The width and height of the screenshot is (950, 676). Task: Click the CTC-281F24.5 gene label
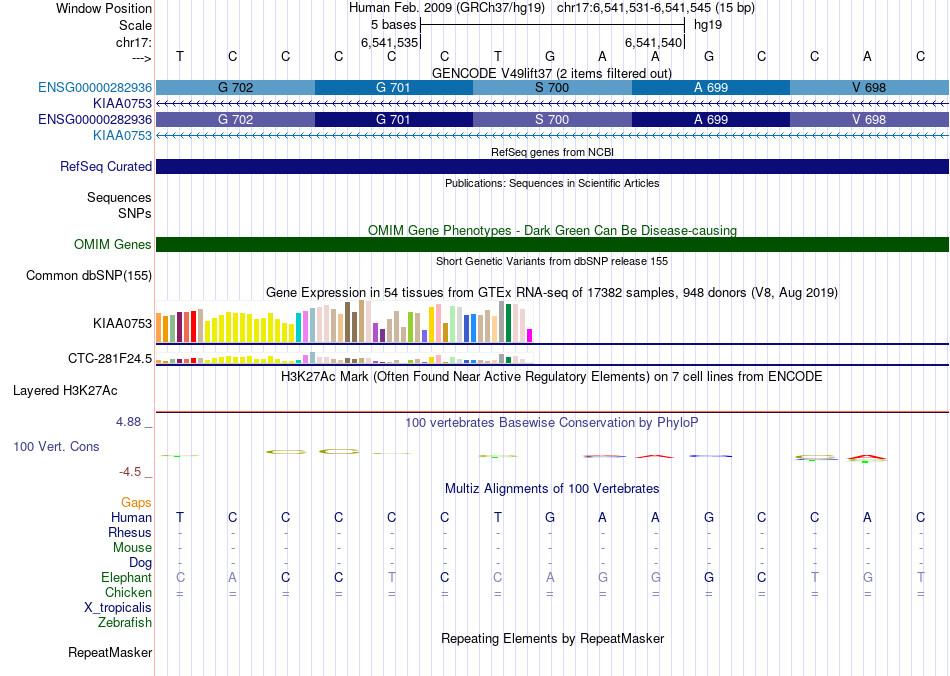click(x=110, y=359)
